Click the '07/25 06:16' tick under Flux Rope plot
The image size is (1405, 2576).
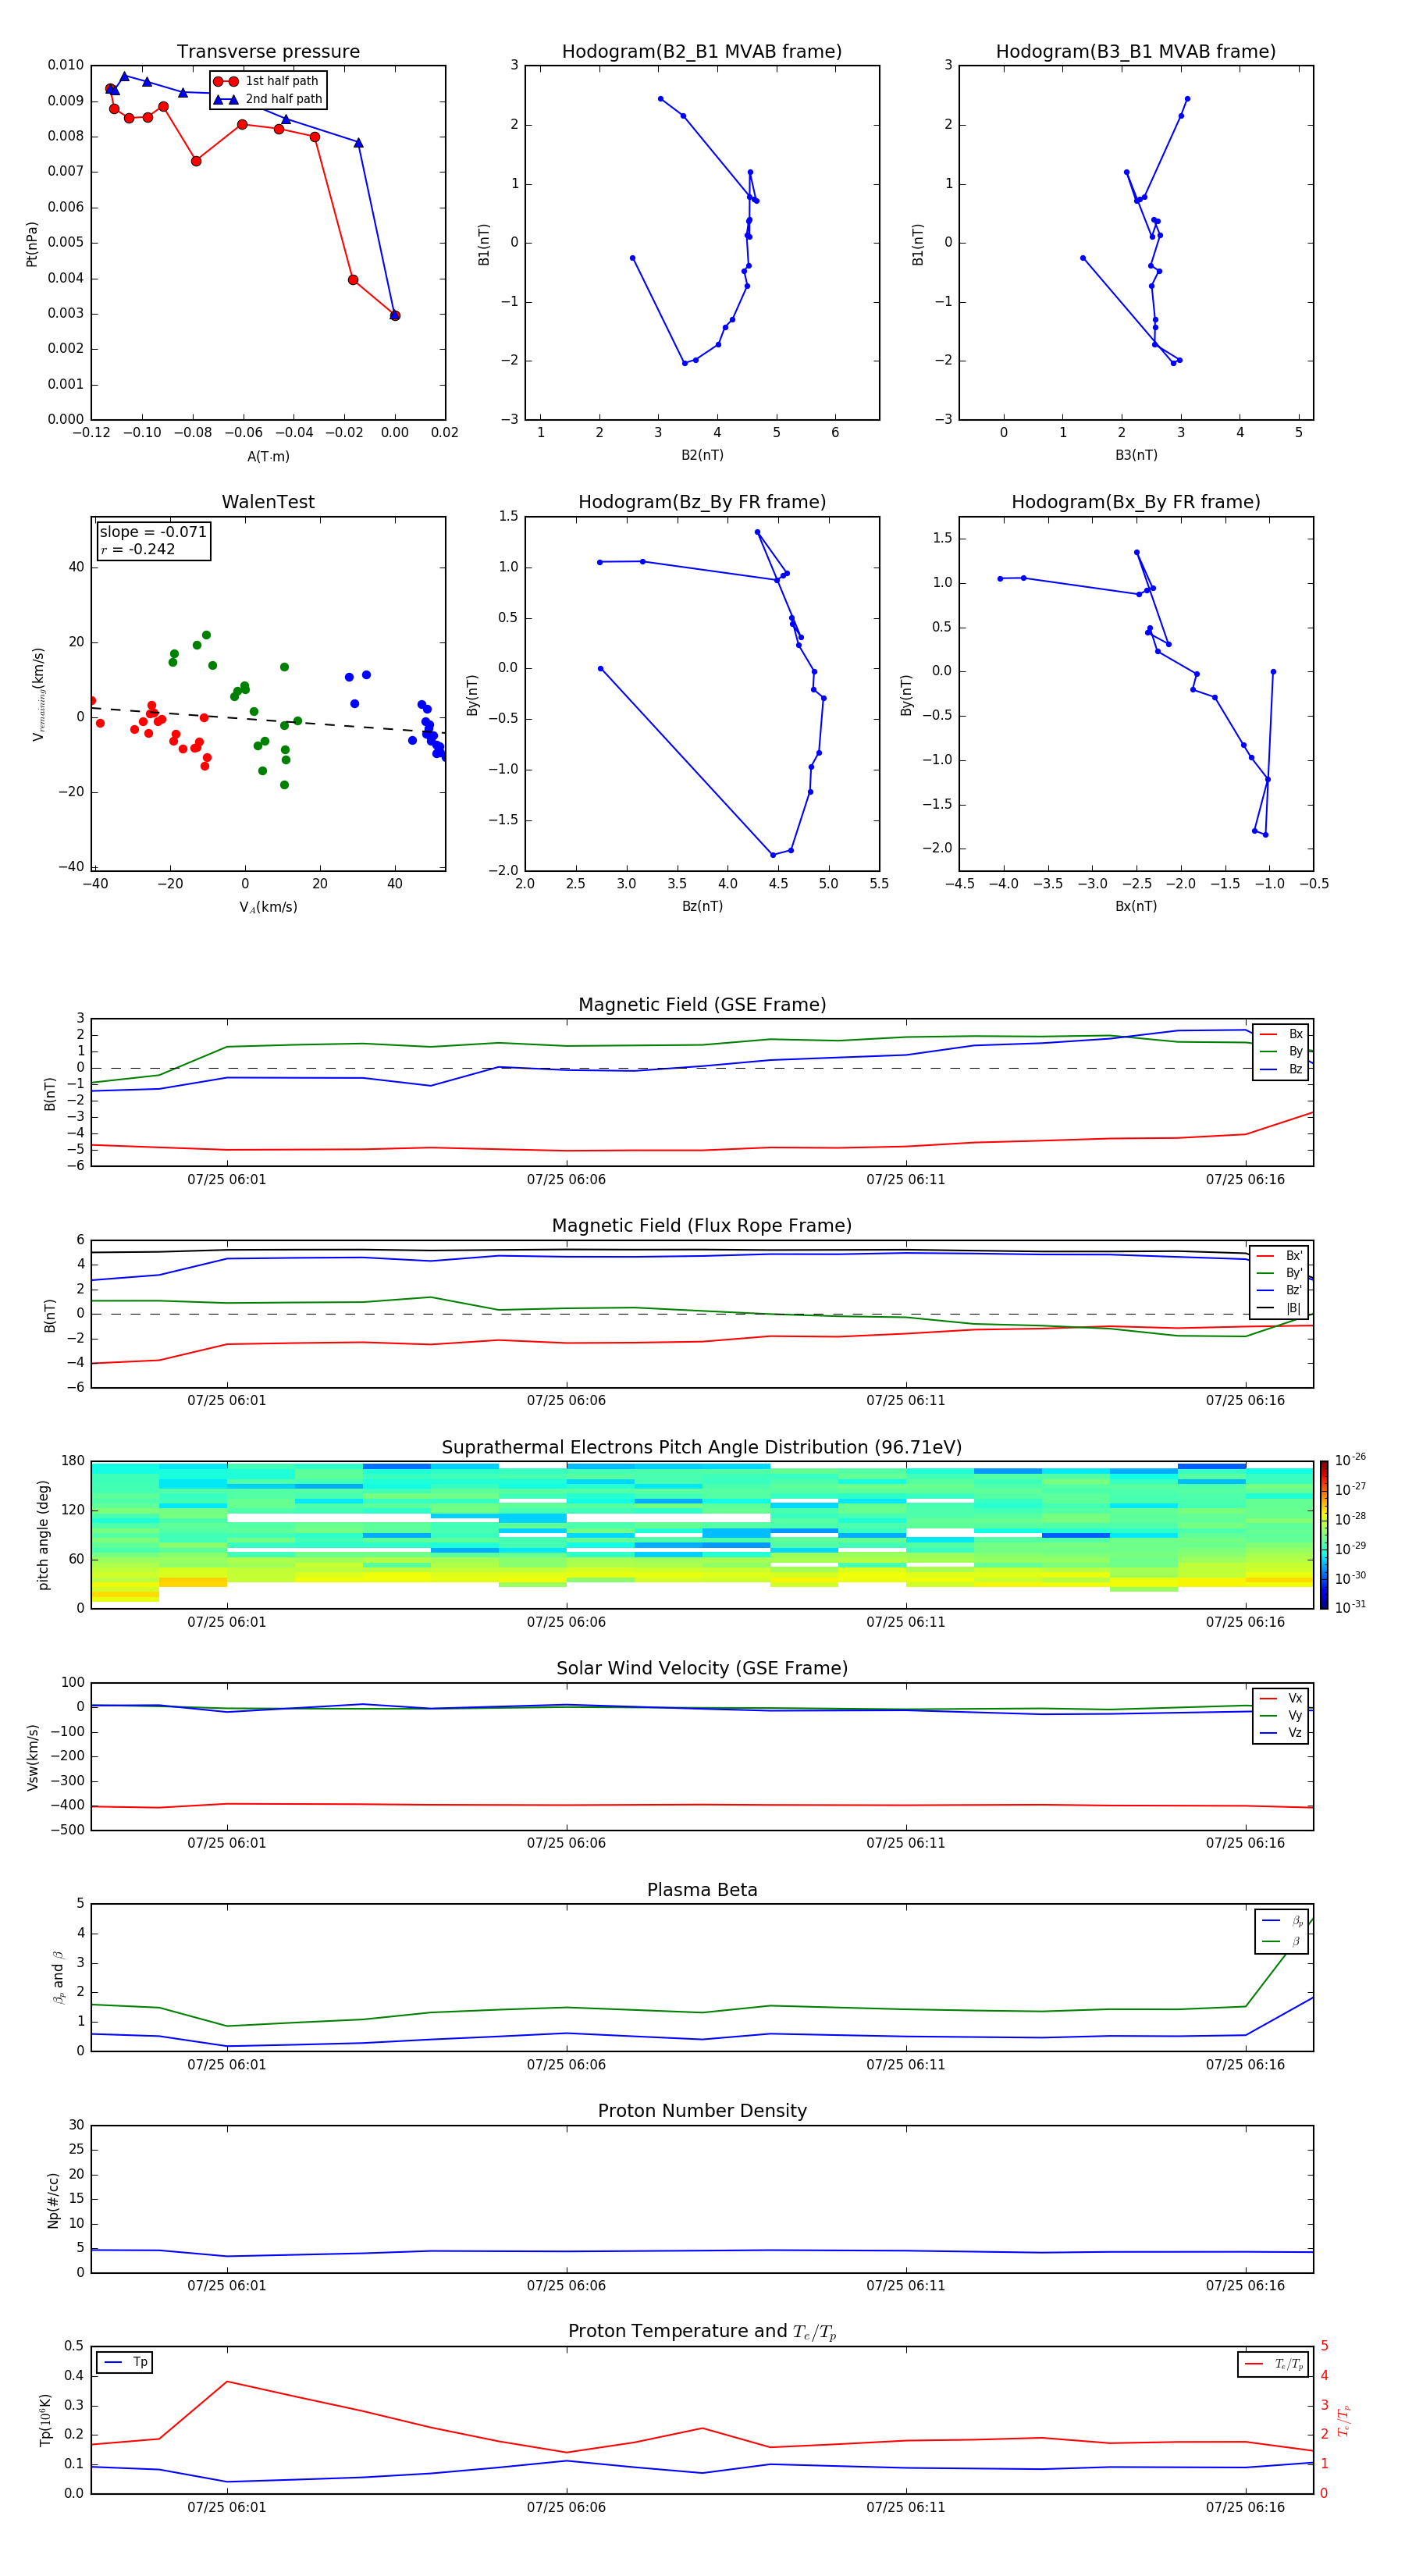[1245, 1401]
